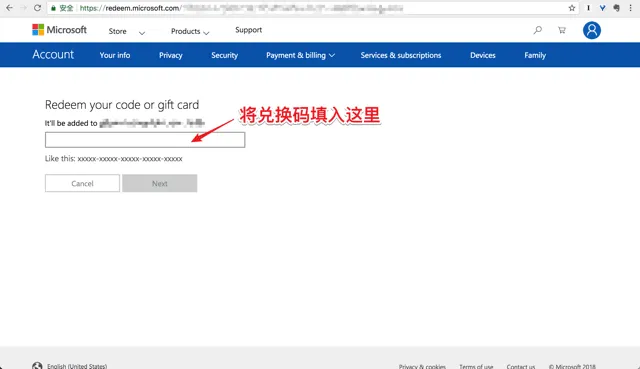Open Services & subscriptions tab

click(x=401, y=55)
